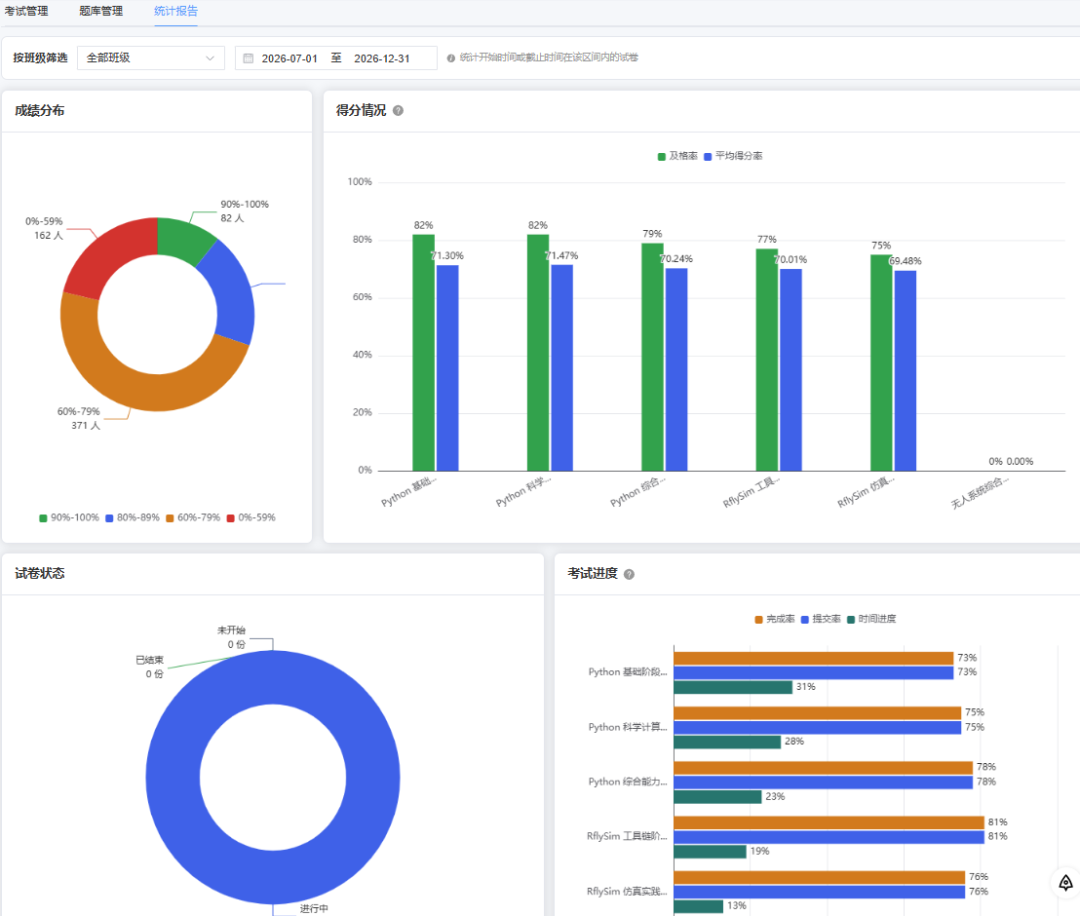Toggle 平均得分率 legend in score chart
Screen dimensions: 1080x916
[x=733, y=156]
